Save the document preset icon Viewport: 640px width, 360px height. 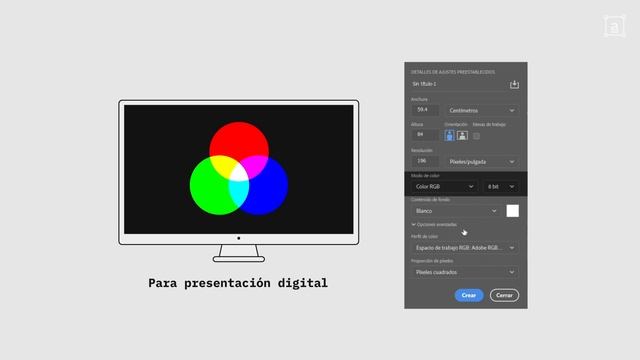tap(514, 84)
